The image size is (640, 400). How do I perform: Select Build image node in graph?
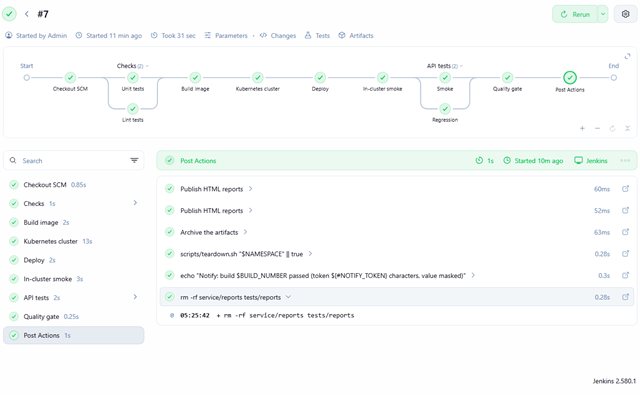(x=195, y=77)
